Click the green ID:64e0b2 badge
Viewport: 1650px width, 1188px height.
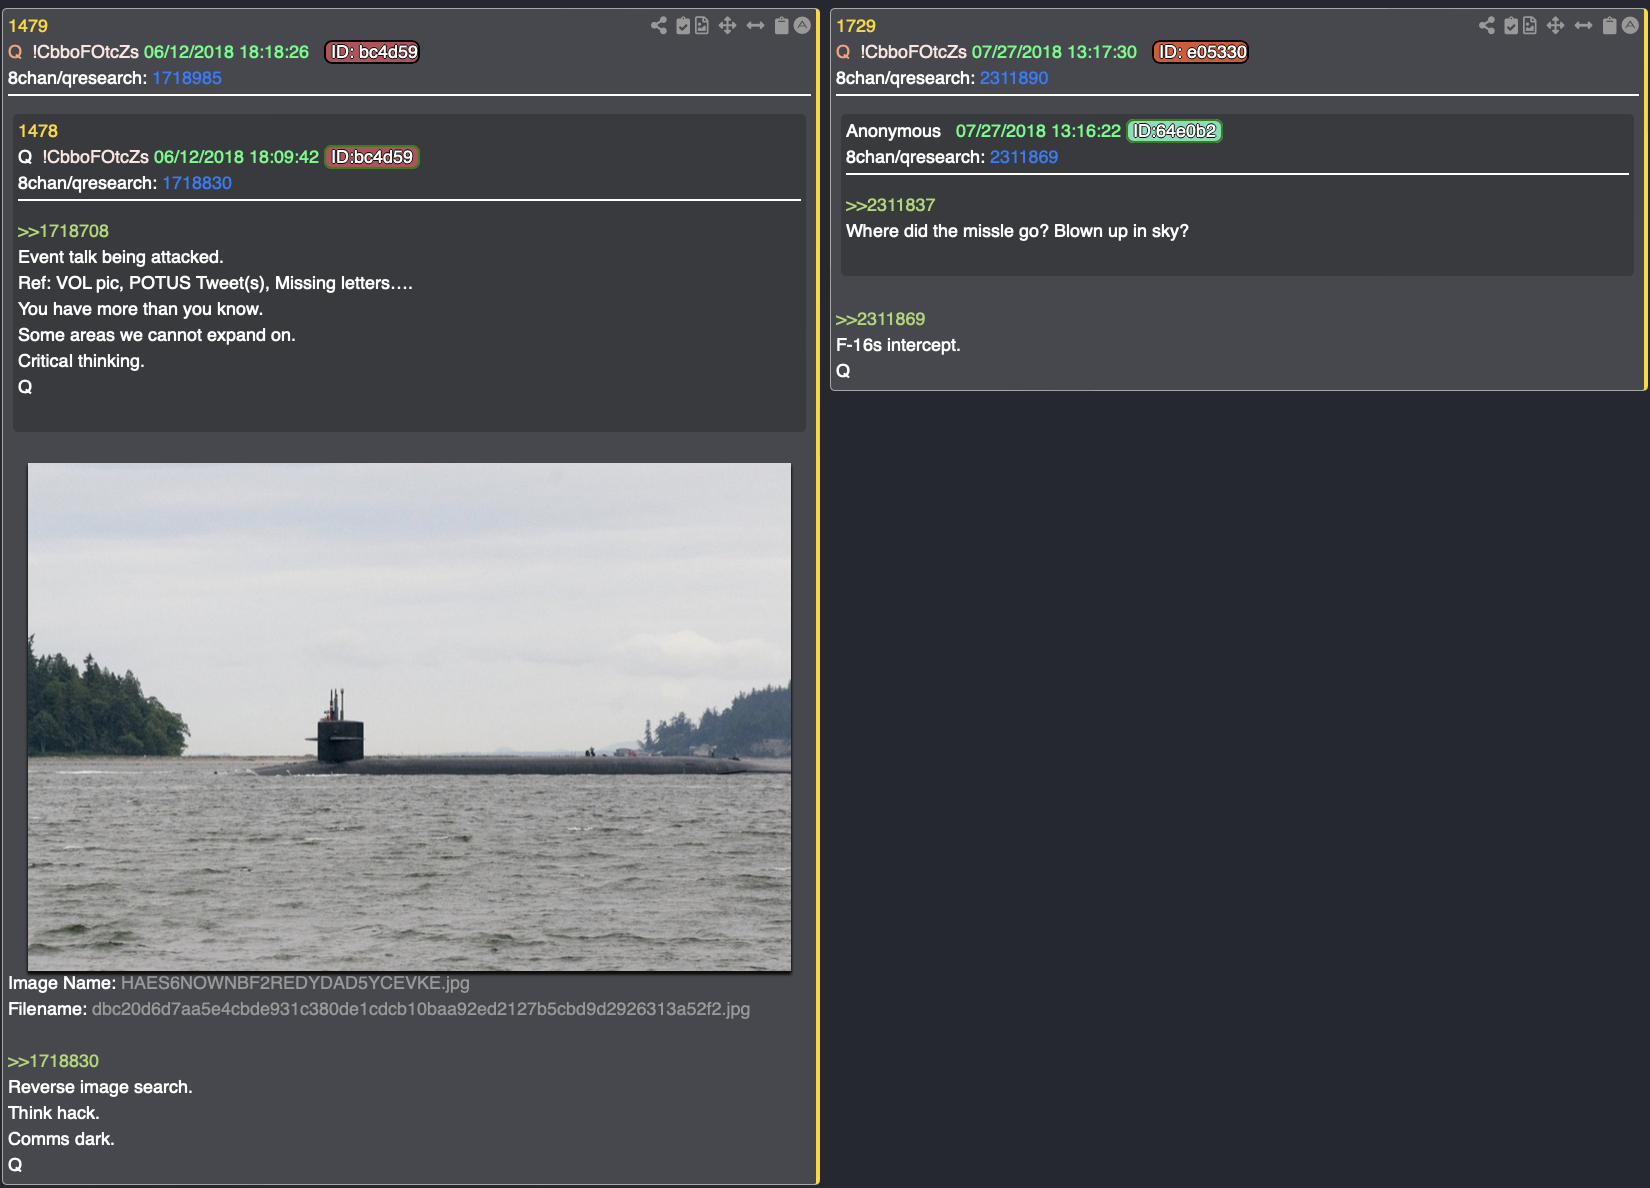tap(1174, 131)
